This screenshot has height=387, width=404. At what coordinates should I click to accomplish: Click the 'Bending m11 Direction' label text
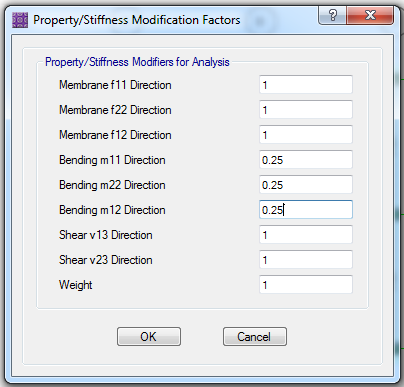(x=112, y=160)
